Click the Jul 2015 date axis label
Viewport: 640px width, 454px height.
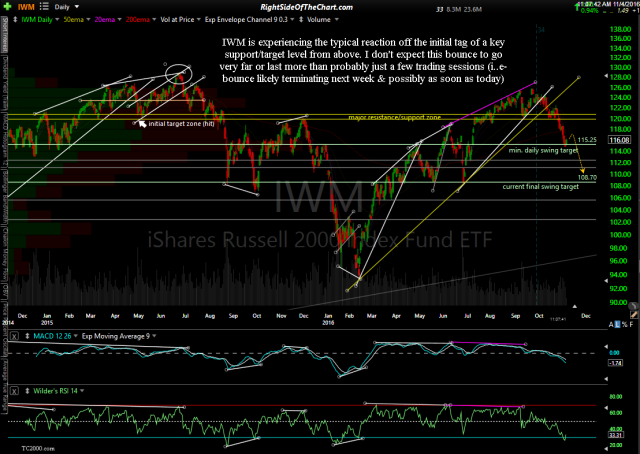coord(185,316)
